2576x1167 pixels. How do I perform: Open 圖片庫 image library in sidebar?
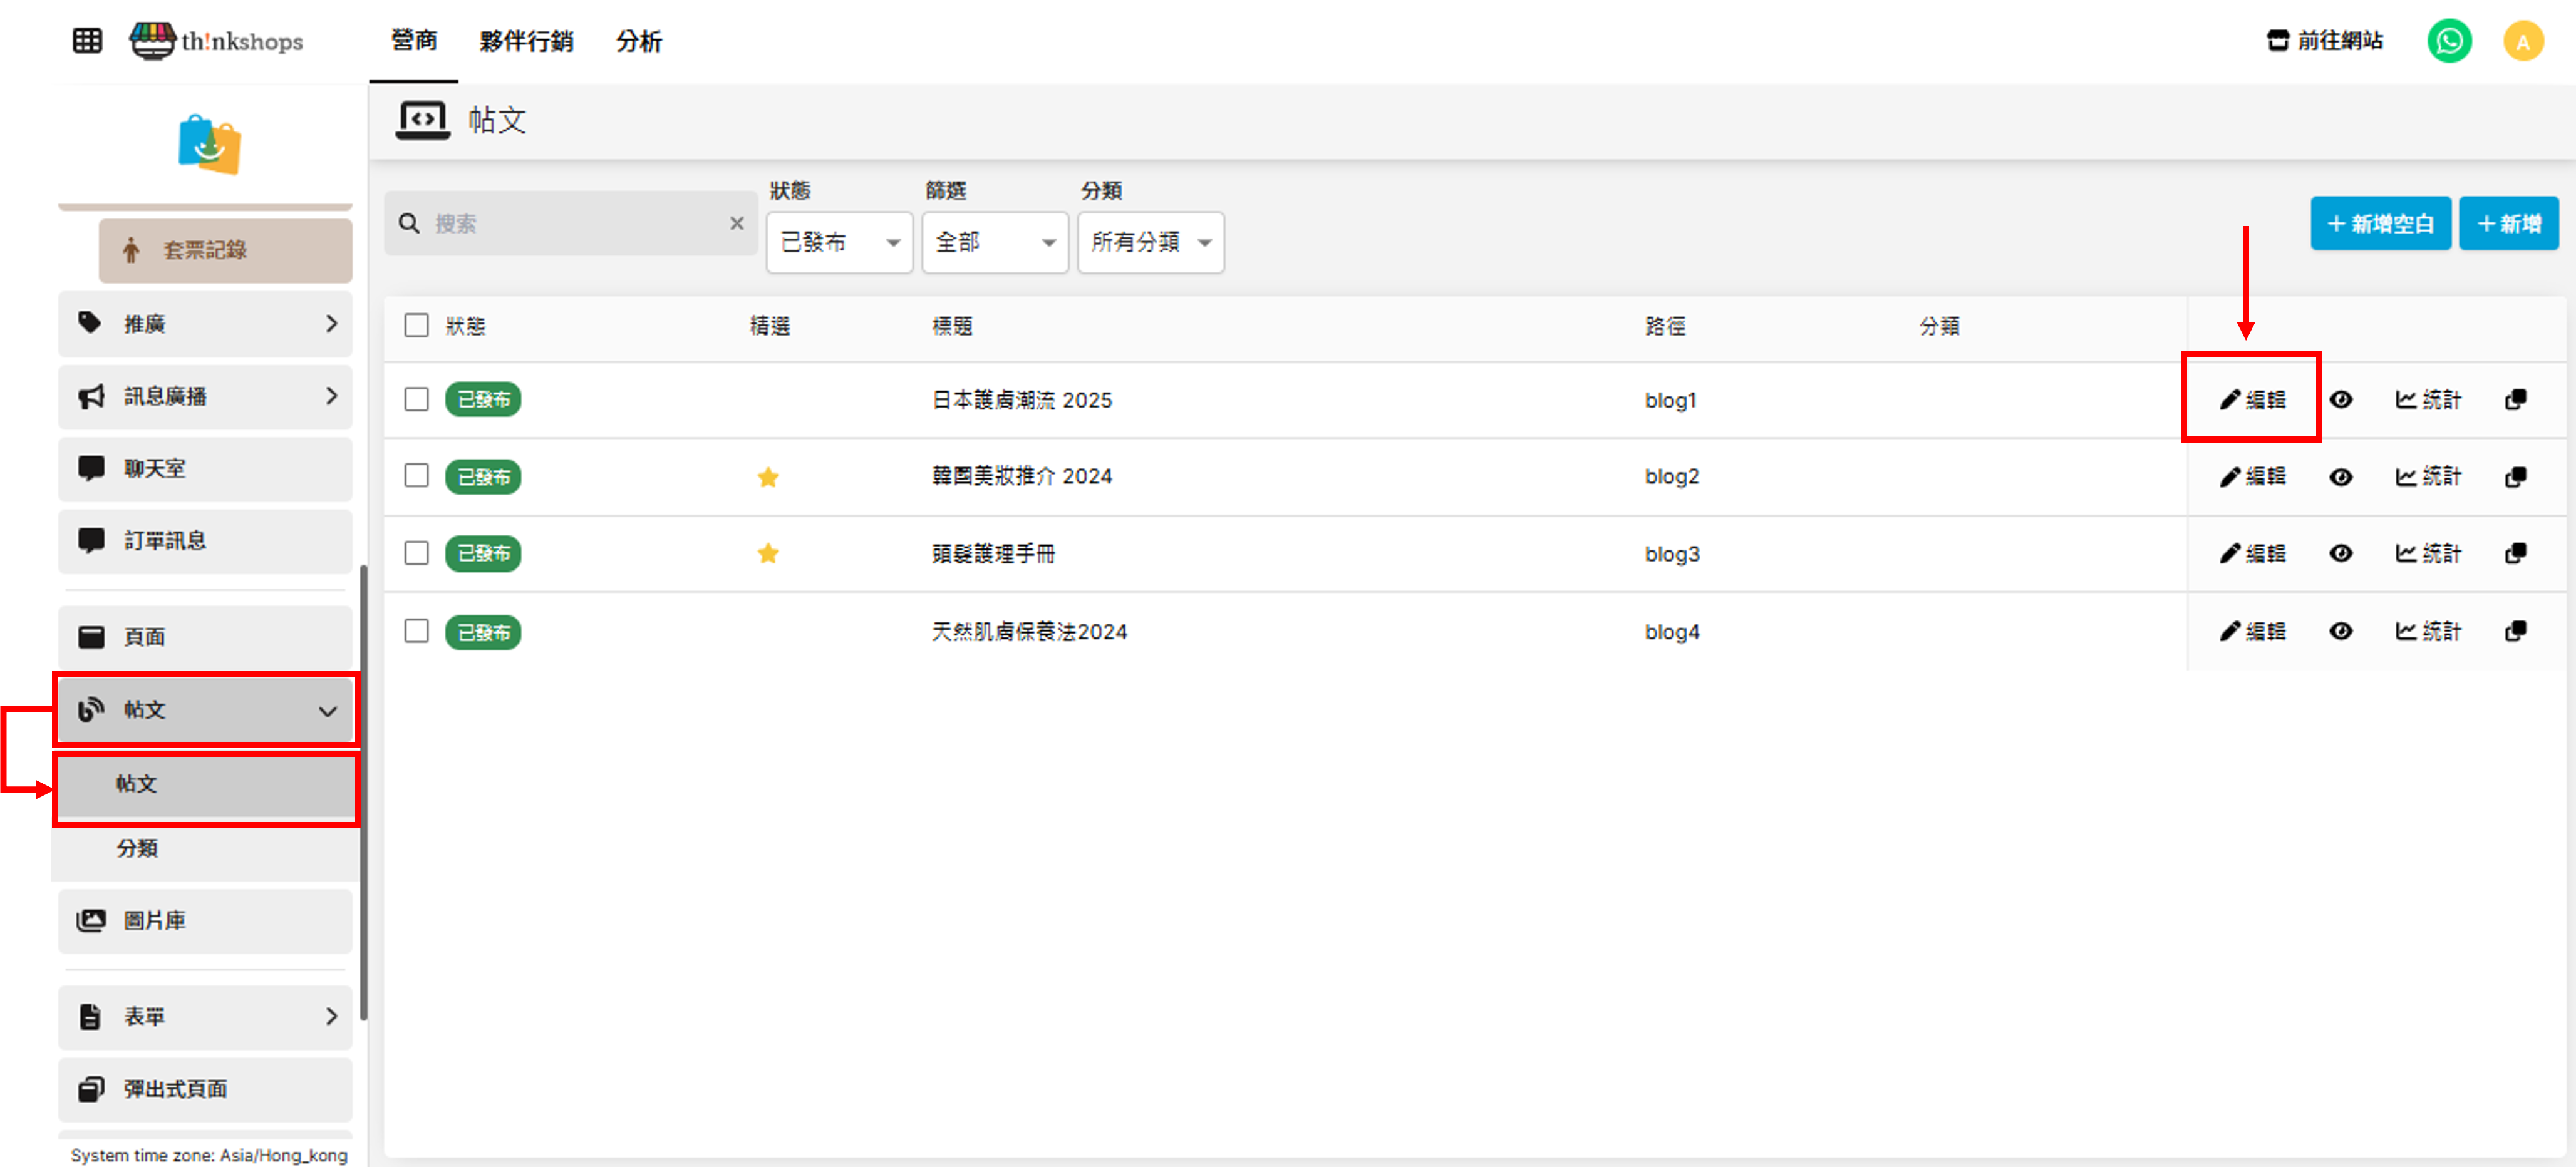pyautogui.click(x=205, y=920)
